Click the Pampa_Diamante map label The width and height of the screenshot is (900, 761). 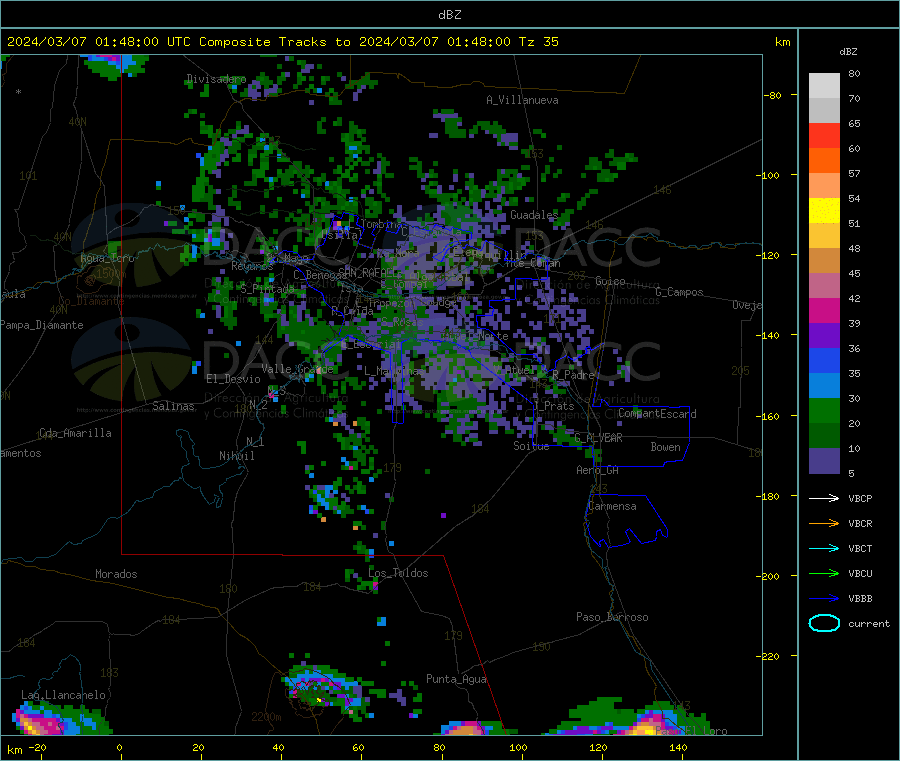[x=42, y=325]
